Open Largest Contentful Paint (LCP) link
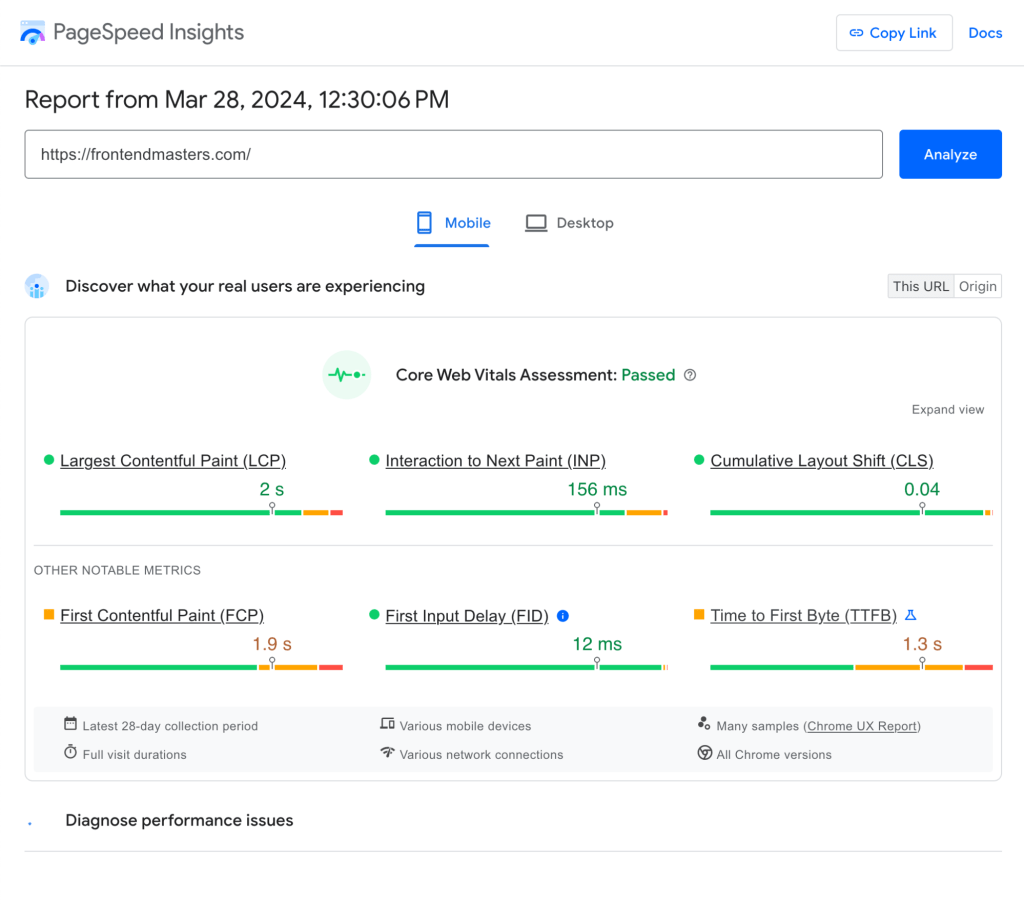1024x904 pixels. (x=173, y=460)
